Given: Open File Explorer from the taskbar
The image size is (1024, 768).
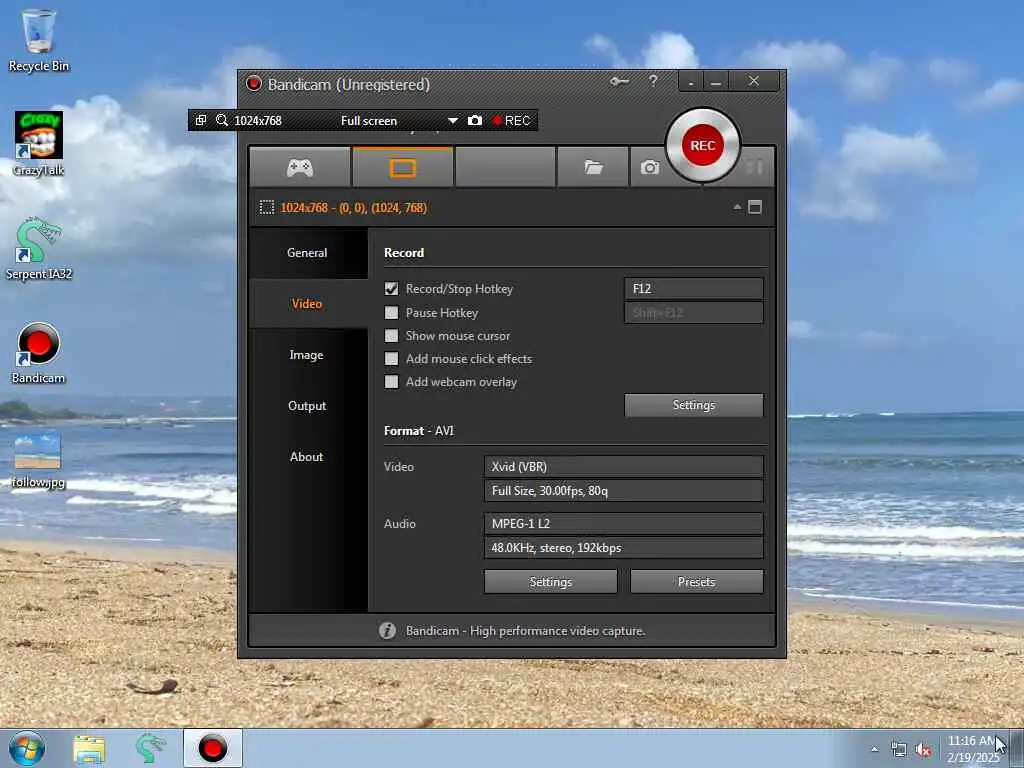Looking at the screenshot, I should point(89,749).
